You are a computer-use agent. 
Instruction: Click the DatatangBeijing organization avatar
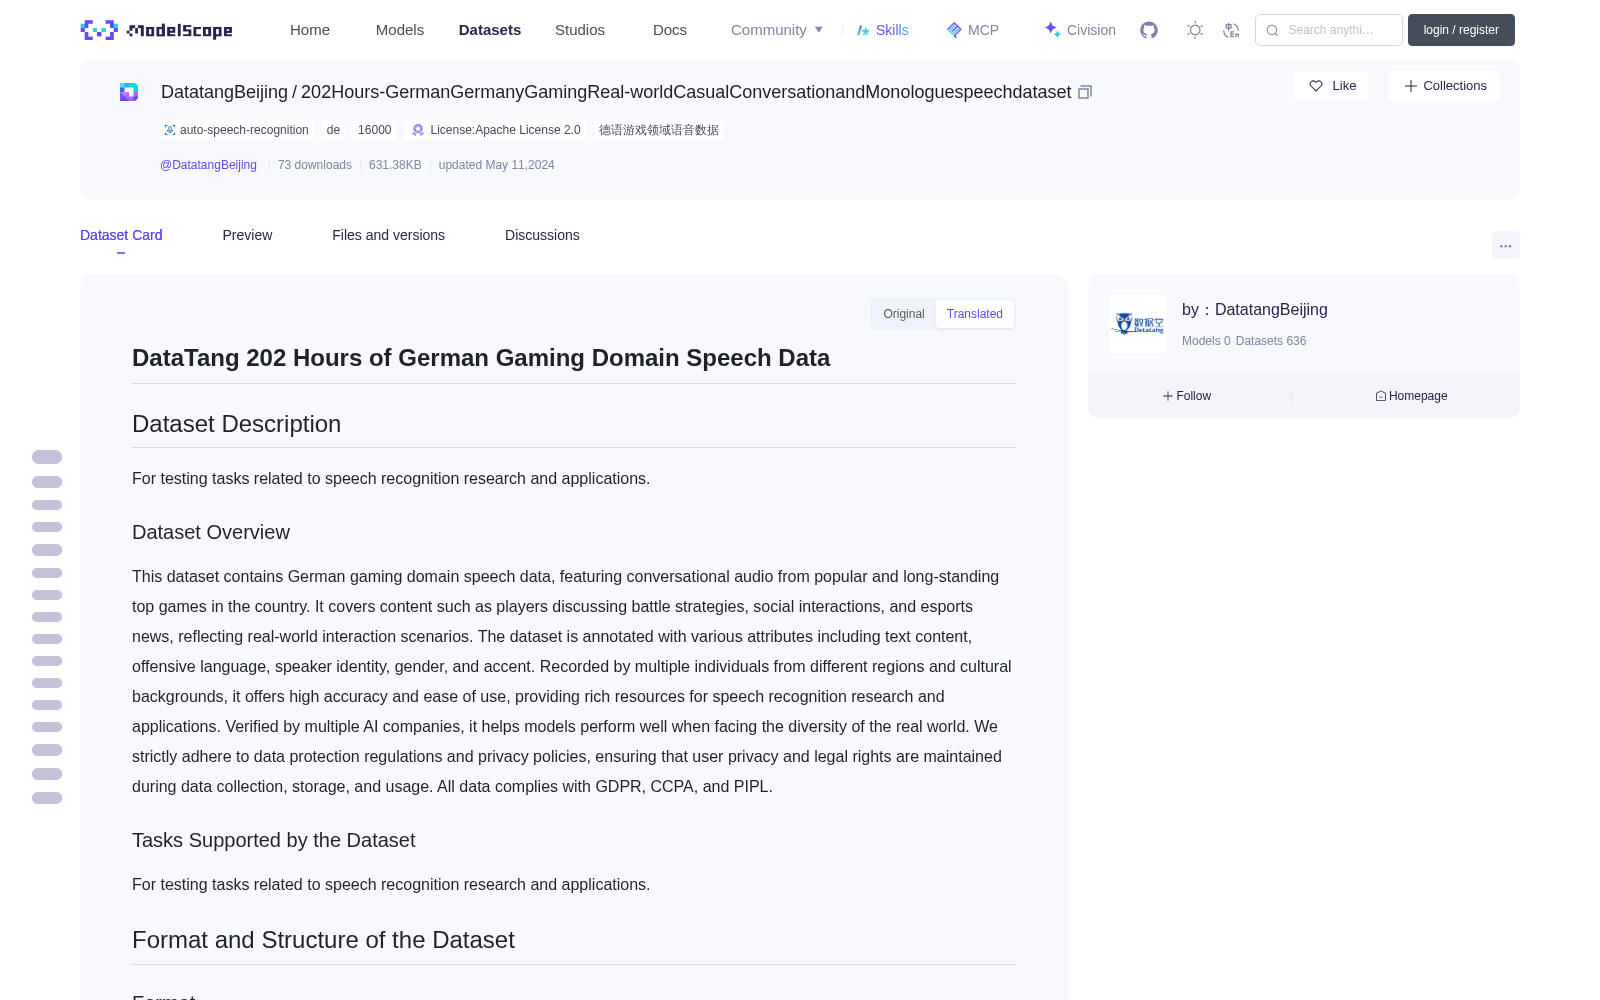(1138, 324)
